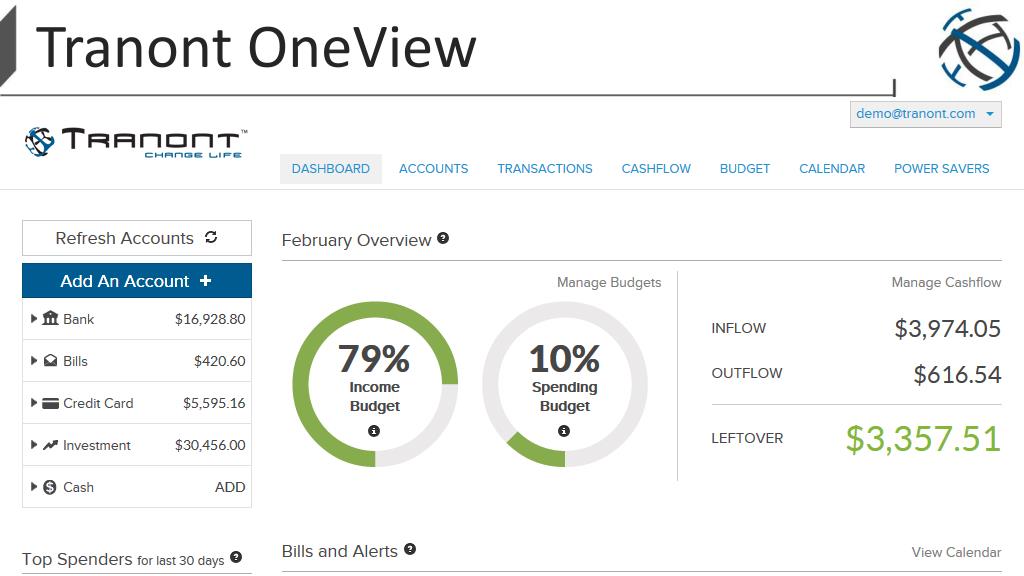Viewport: 1024px width, 576px height.
Task: Click the Credit Card icon
Action: (x=50, y=404)
